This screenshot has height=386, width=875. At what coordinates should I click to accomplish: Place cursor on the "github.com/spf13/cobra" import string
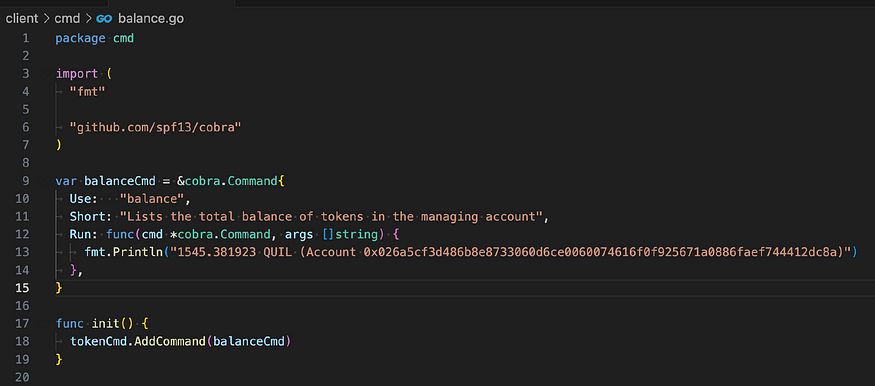pos(155,127)
